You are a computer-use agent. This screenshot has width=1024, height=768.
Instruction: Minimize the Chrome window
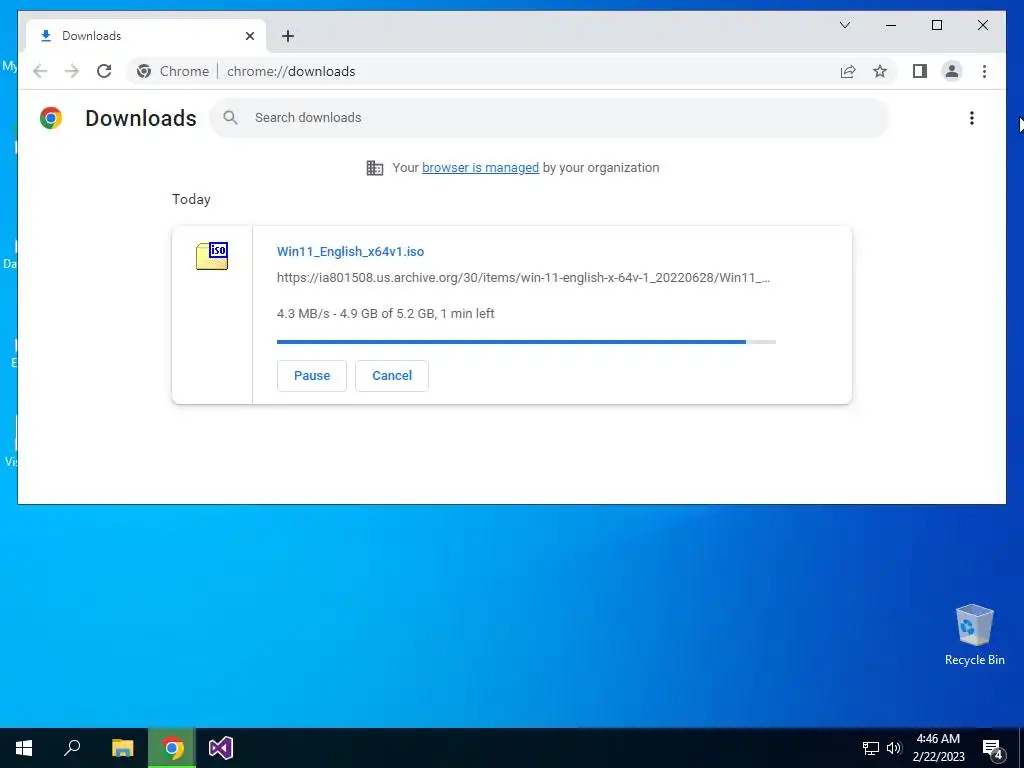click(x=891, y=25)
